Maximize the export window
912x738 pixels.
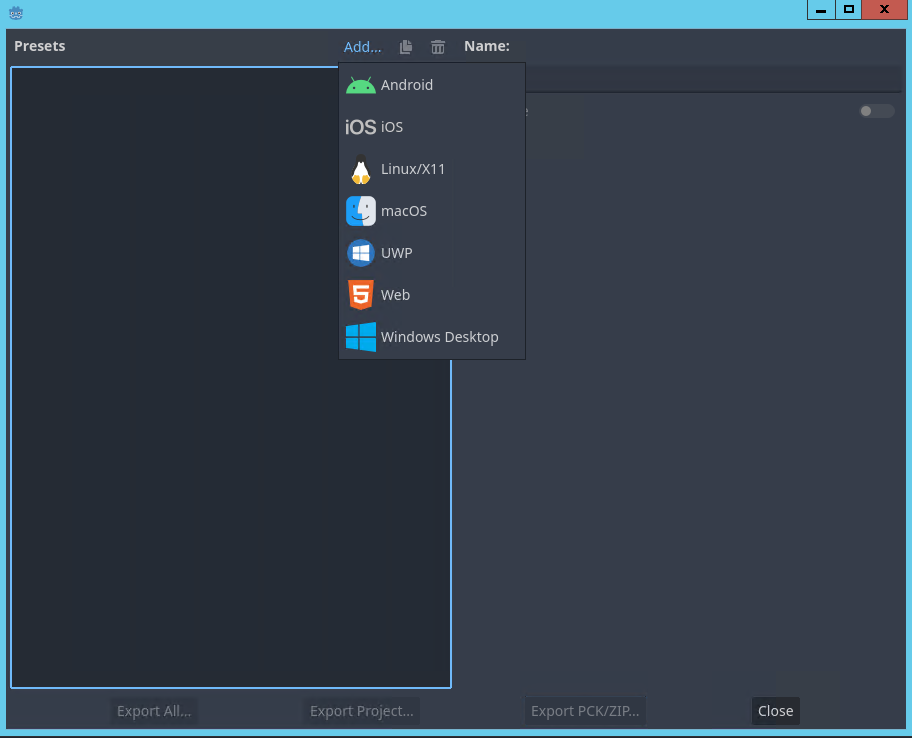(849, 10)
